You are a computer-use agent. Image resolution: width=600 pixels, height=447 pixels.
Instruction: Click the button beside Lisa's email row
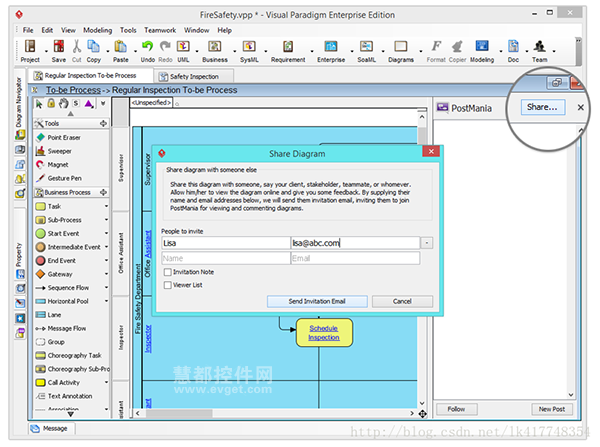click(427, 243)
